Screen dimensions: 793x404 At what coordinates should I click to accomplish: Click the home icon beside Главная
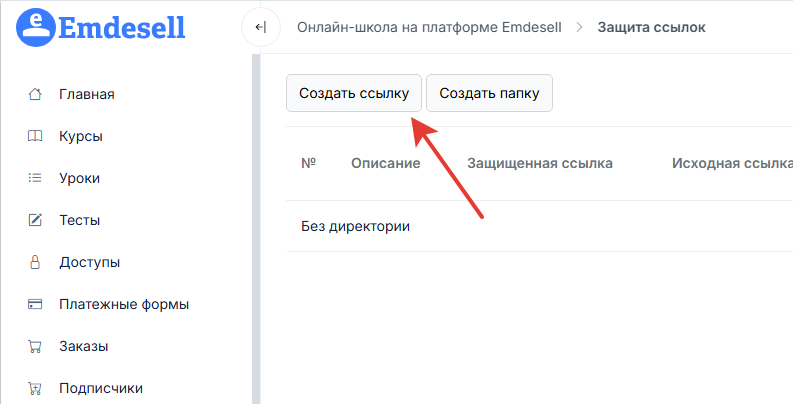click(35, 95)
